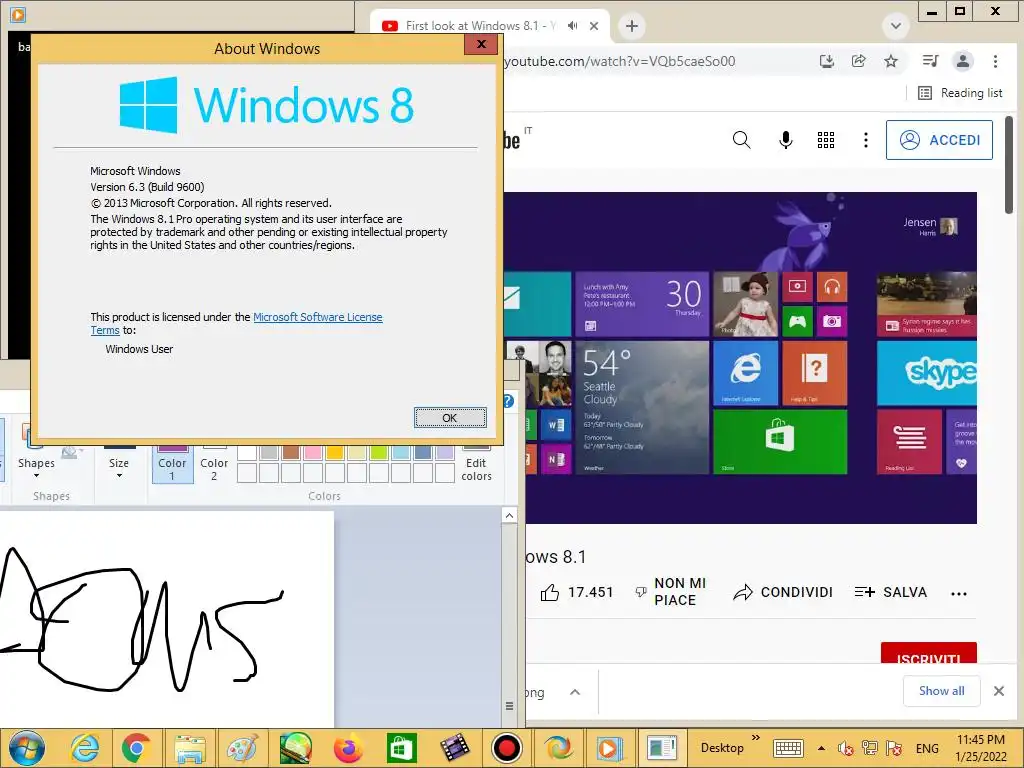Screen dimensions: 1024x768
Task: Open the YouTube apps grid icon
Action: coord(825,140)
